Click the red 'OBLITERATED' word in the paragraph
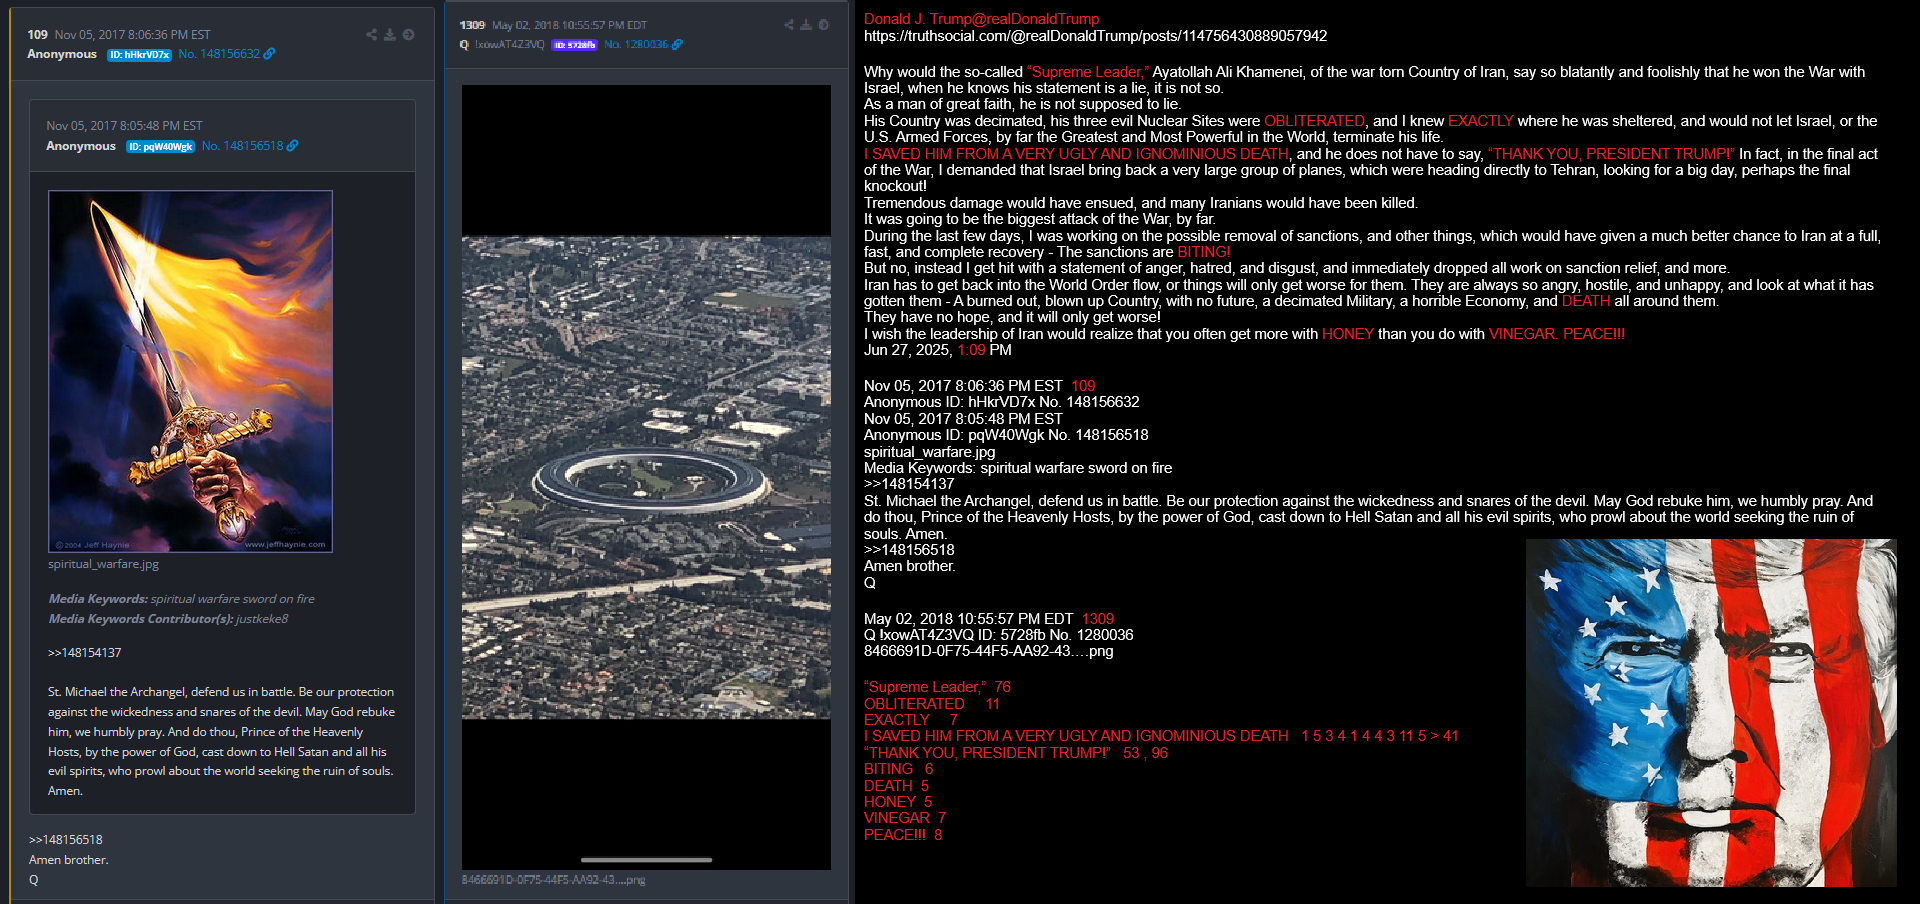Viewport: 1920px width, 904px height. [1314, 121]
